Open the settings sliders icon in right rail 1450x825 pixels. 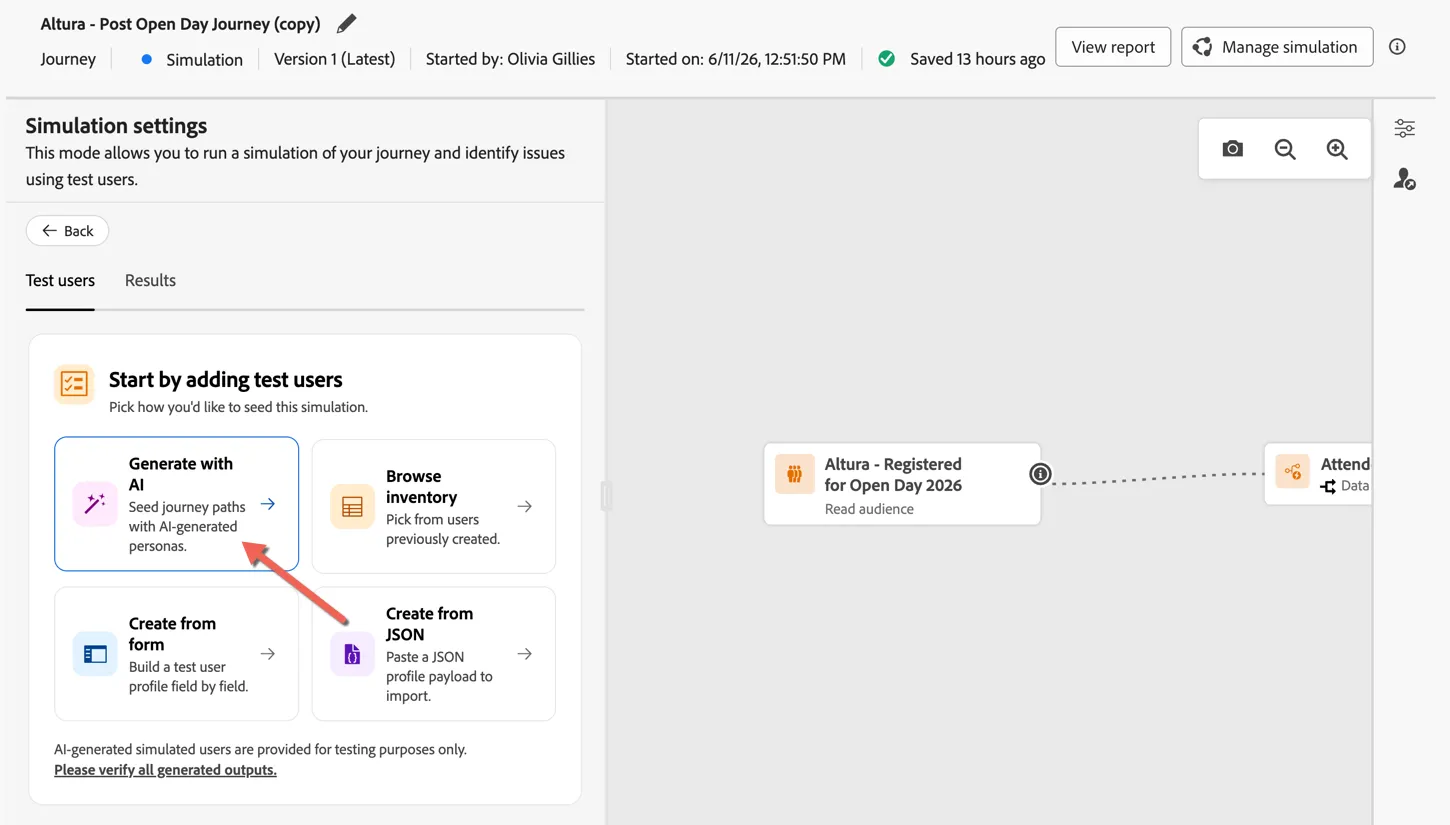coord(1405,128)
